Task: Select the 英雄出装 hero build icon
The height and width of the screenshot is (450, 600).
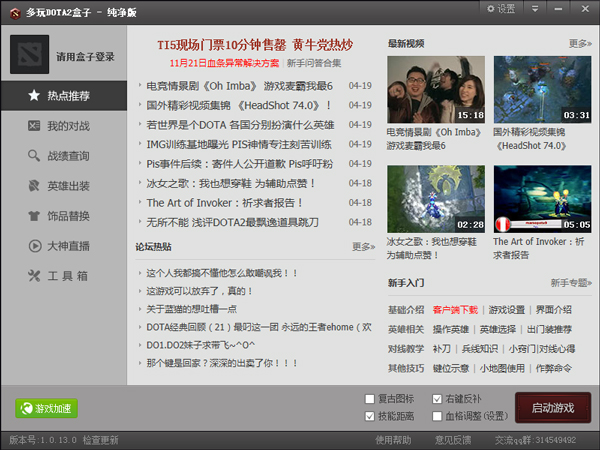Action: point(34,186)
